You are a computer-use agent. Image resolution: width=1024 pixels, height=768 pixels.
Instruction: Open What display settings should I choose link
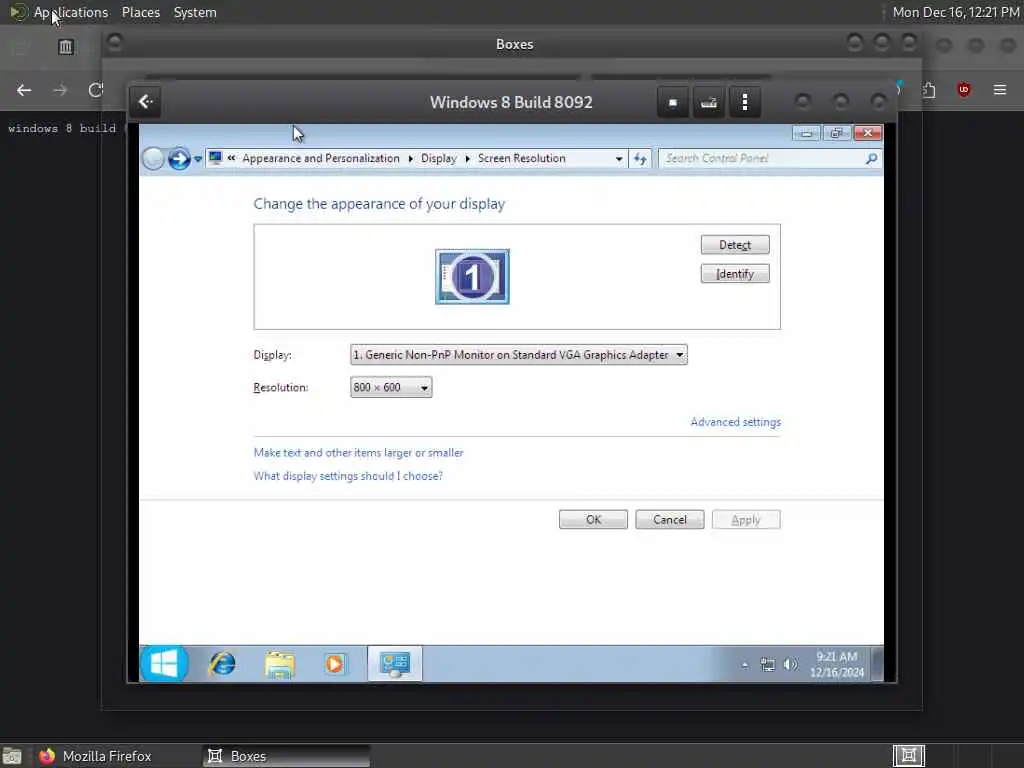tap(348, 476)
